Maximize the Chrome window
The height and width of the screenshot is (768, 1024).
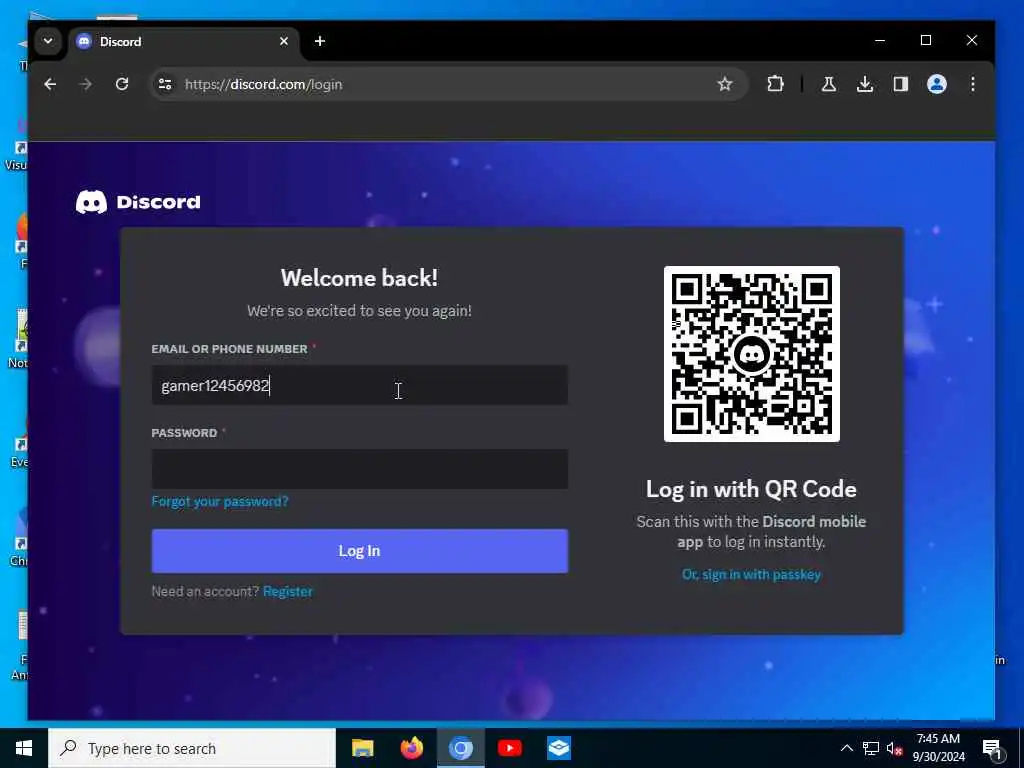[x=926, y=40]
